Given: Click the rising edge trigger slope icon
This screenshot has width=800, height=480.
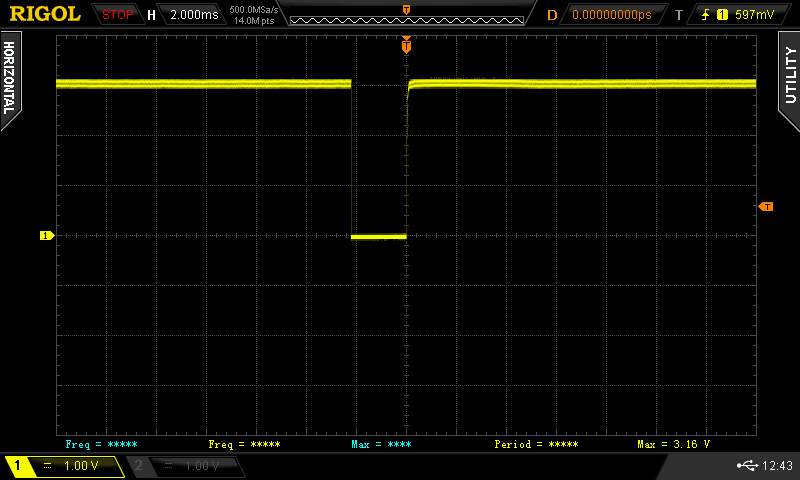Looking at the screenshot, I should tap(706, 15).
